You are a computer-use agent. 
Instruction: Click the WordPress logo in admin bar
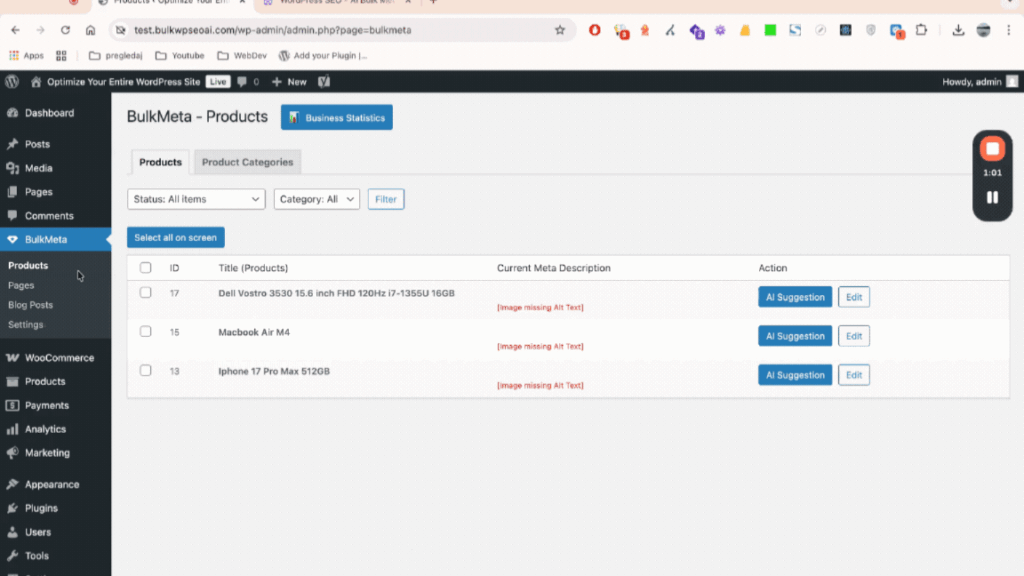(12, 82)
